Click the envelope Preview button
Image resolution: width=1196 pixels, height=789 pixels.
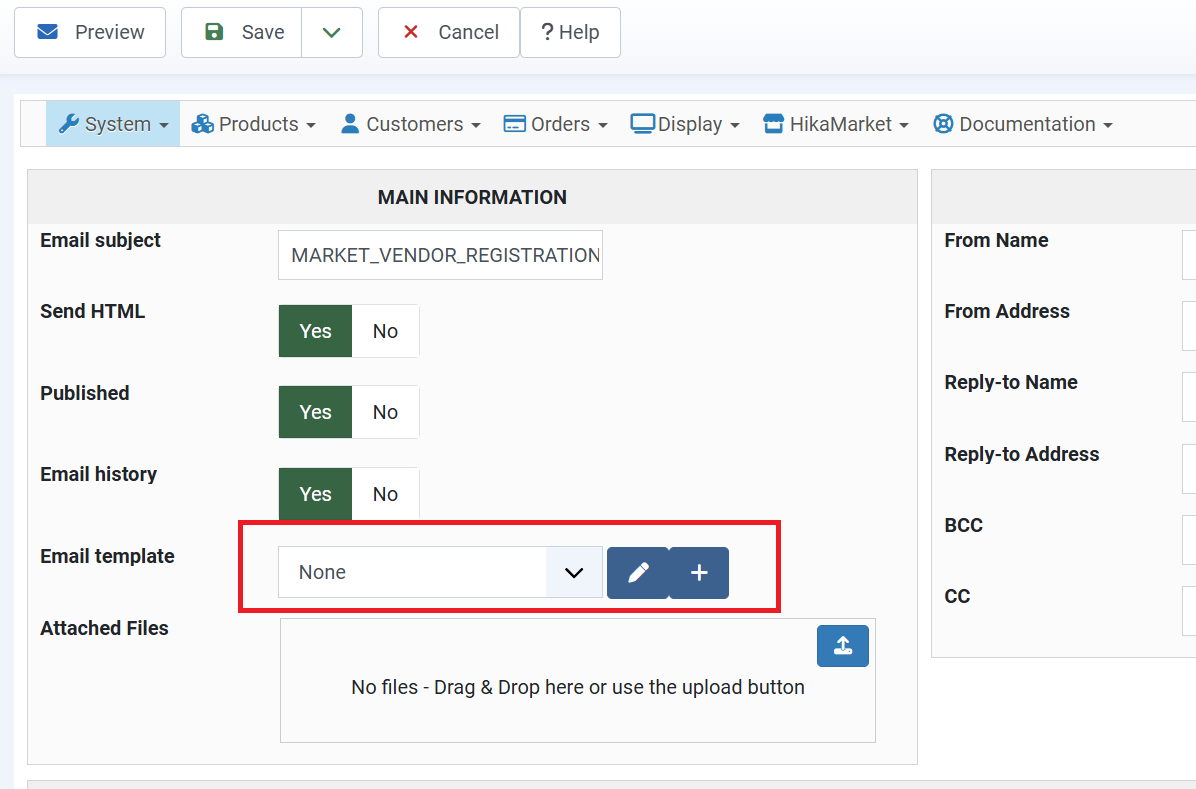[90, 32]
